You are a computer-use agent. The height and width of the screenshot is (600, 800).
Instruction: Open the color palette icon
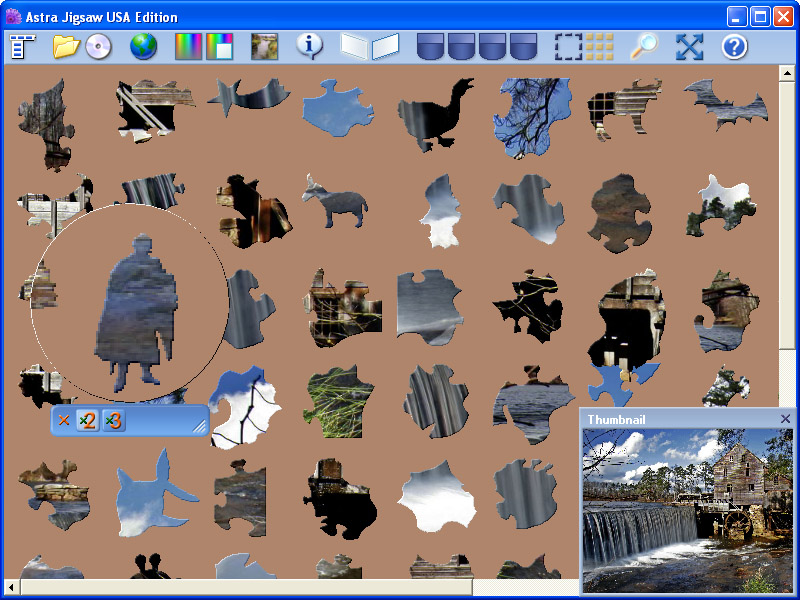[x=187, y=45]
